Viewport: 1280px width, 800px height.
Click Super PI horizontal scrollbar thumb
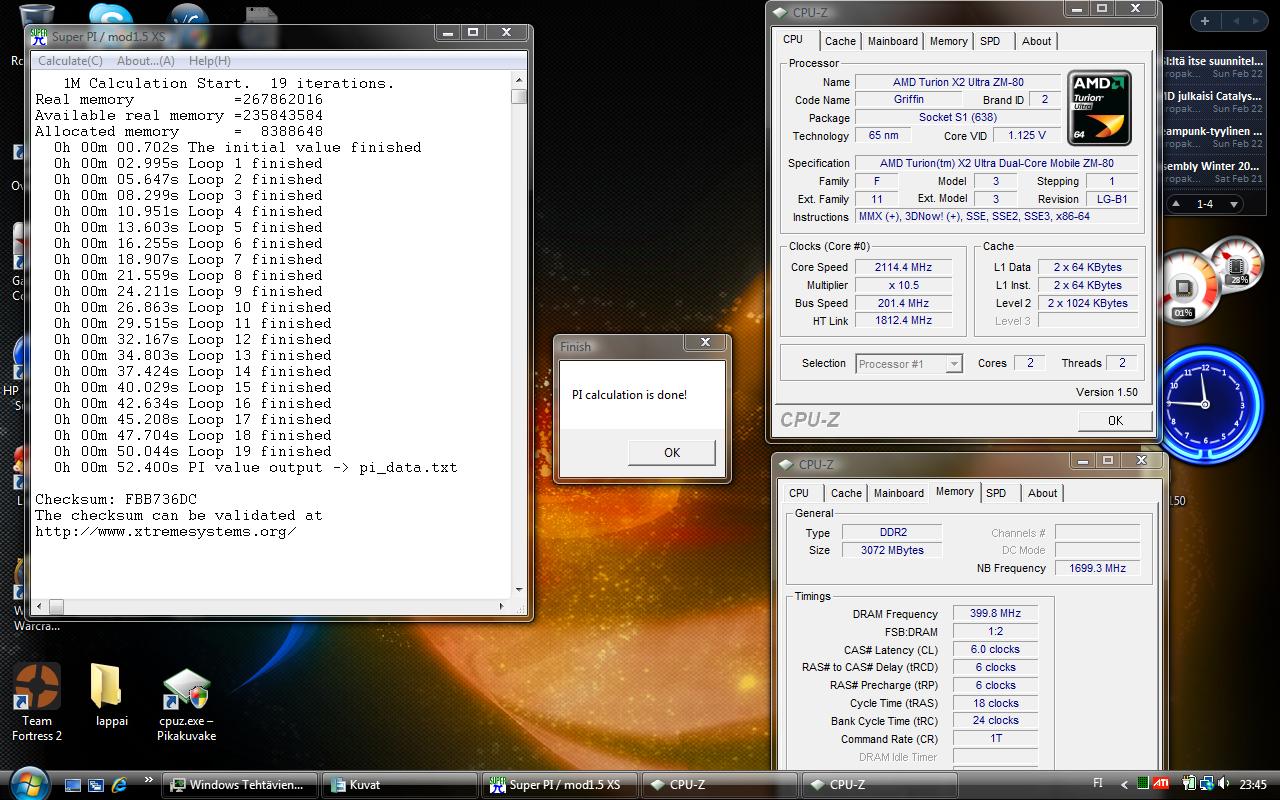click(x=56, y=606)
